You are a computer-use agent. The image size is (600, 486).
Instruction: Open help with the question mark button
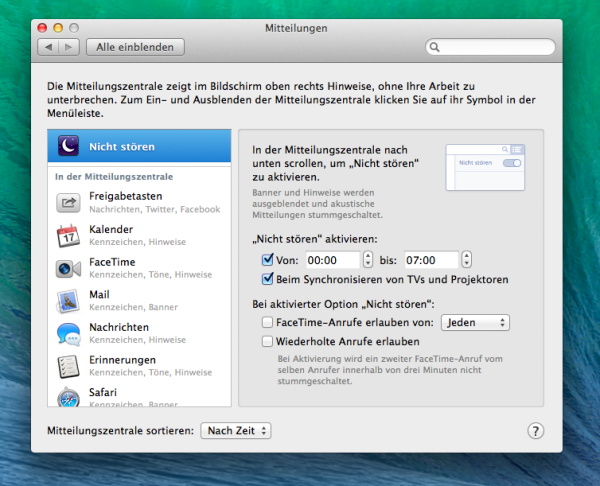(x=535, y=431)
